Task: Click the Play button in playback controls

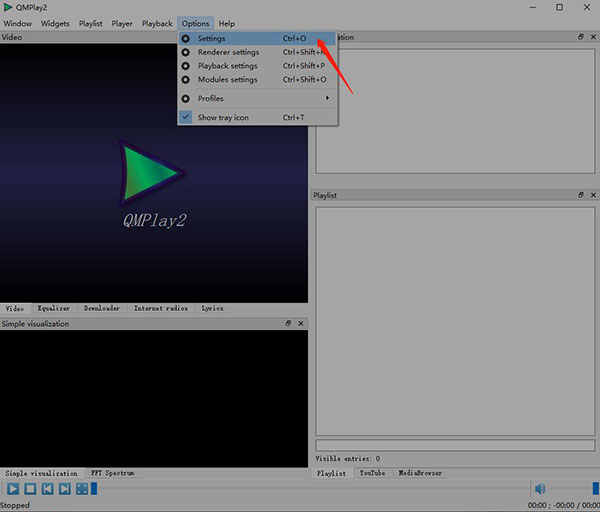Action: [13, 489]
